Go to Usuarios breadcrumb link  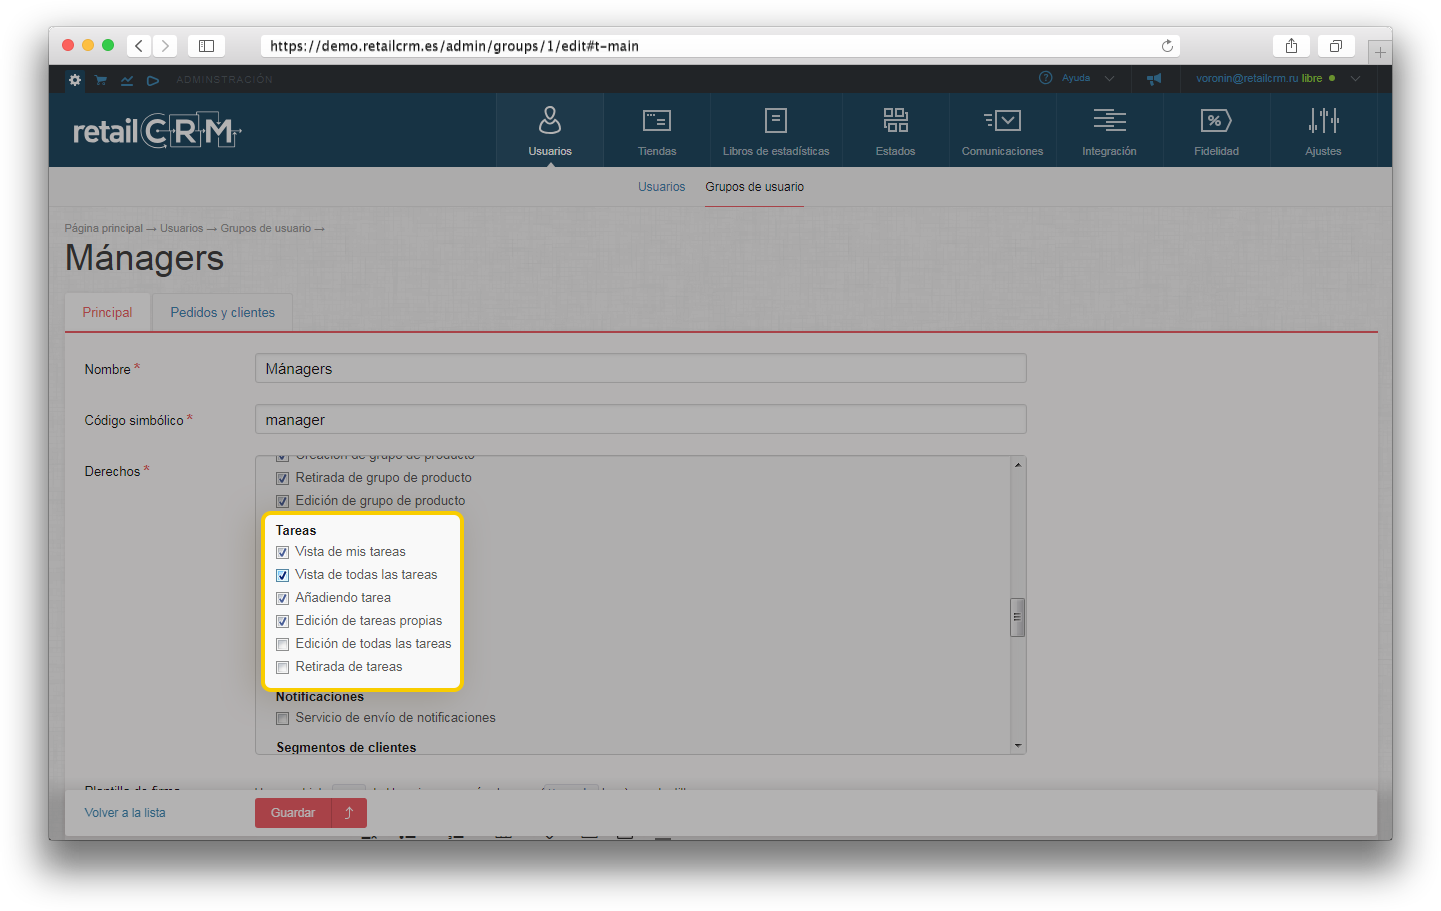(x=181, y=228)
